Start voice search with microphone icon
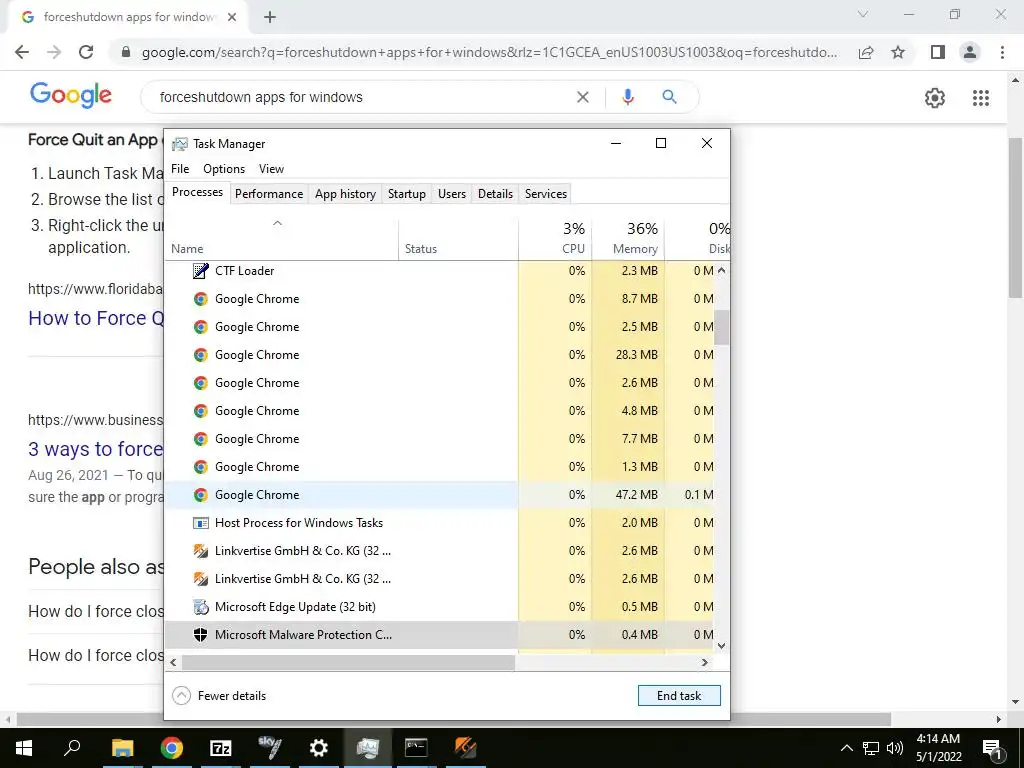1024x768 pixels. click(628, 97)
